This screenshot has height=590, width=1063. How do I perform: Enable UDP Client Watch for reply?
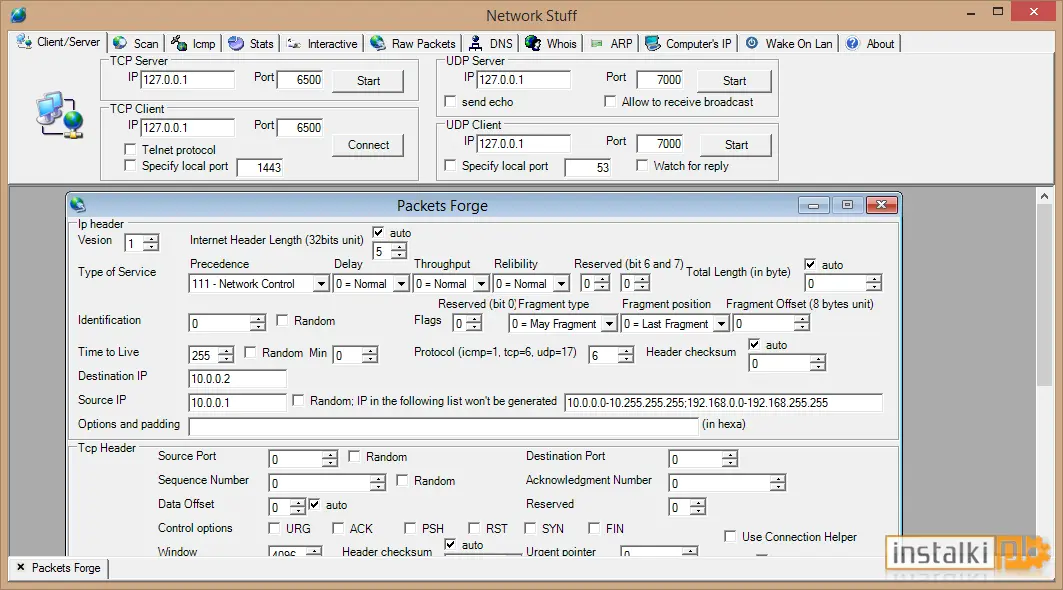pyautogui.click(x=642, y=165)
